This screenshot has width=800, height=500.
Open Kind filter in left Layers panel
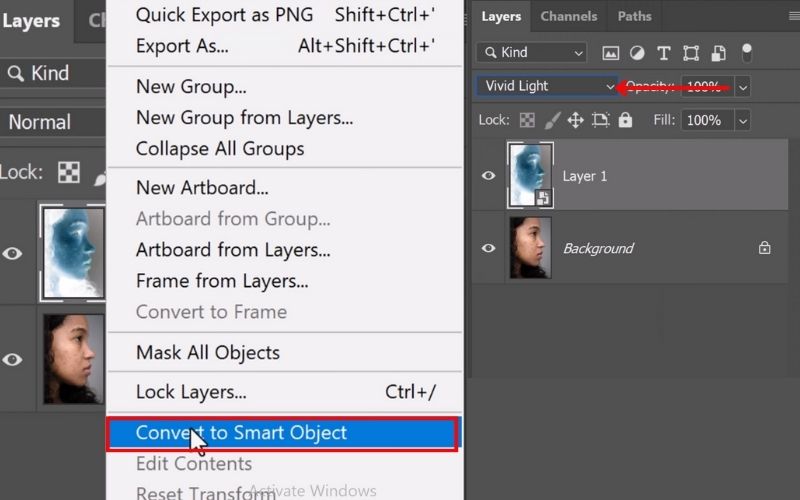point(53,73)
